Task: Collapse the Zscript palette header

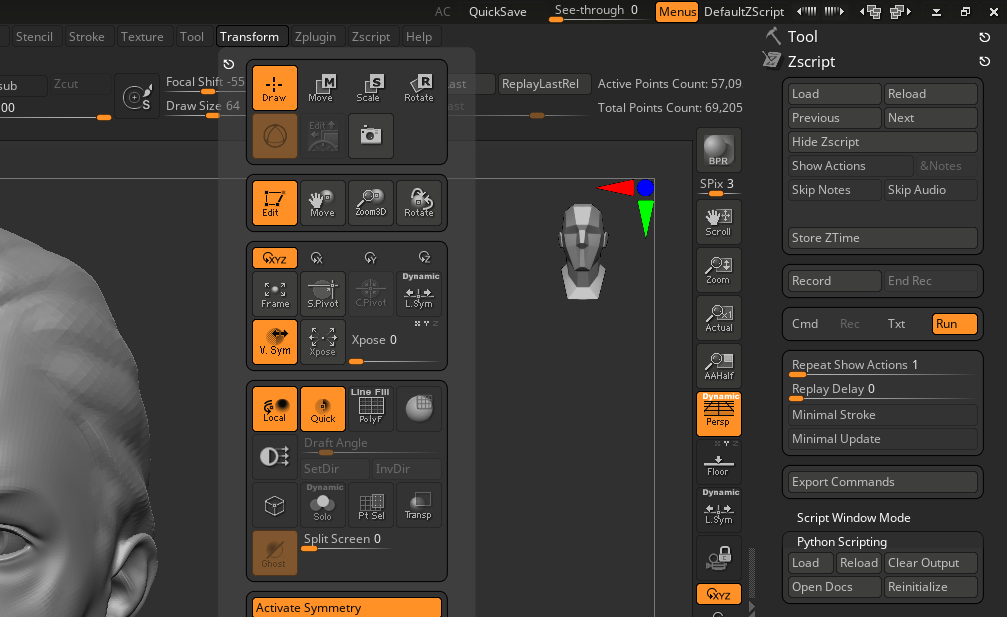Action: tap(812, 62)
